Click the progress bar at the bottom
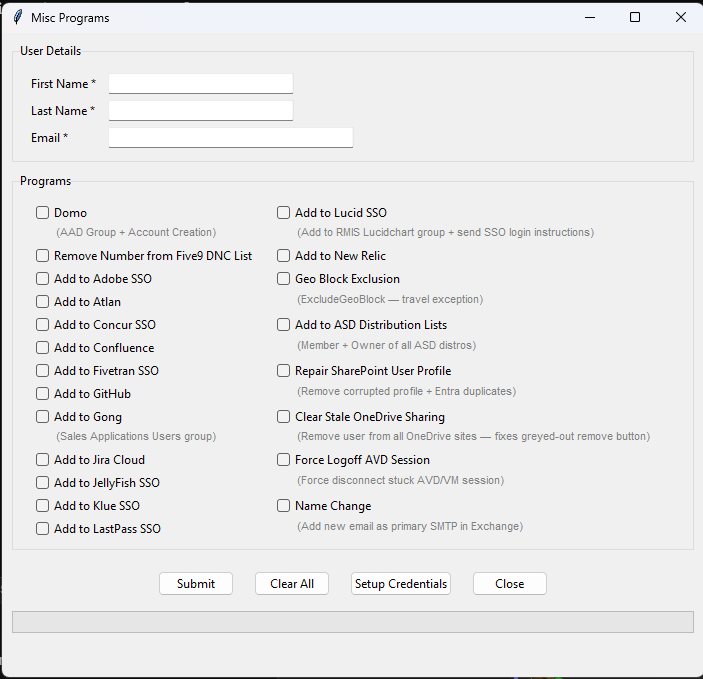This screenshot has height=679, width=703. pos(353,622)
